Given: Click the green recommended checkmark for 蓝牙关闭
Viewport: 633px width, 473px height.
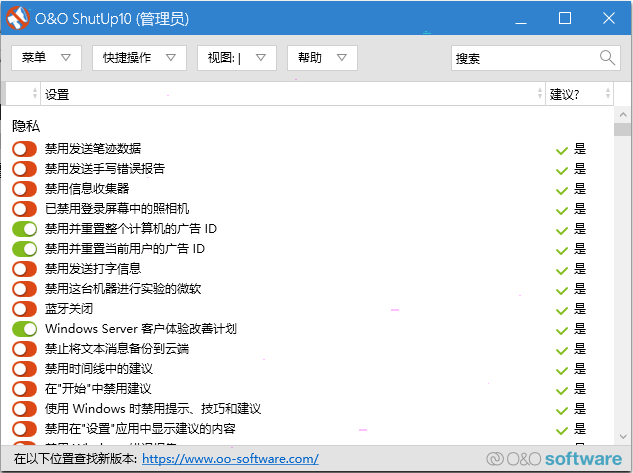Looking at the screenshot, I should pos(562,311).
